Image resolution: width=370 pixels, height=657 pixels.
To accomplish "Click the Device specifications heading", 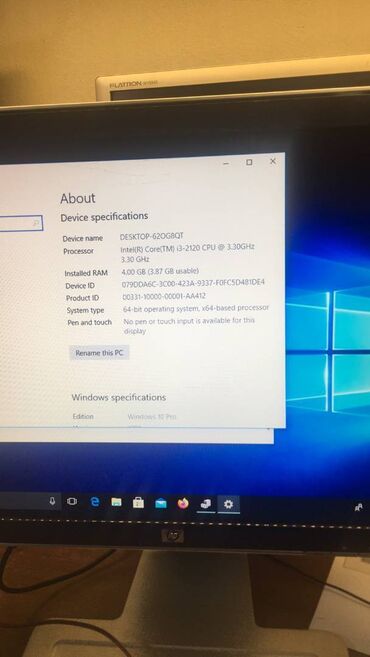I will tap(104, 217).
